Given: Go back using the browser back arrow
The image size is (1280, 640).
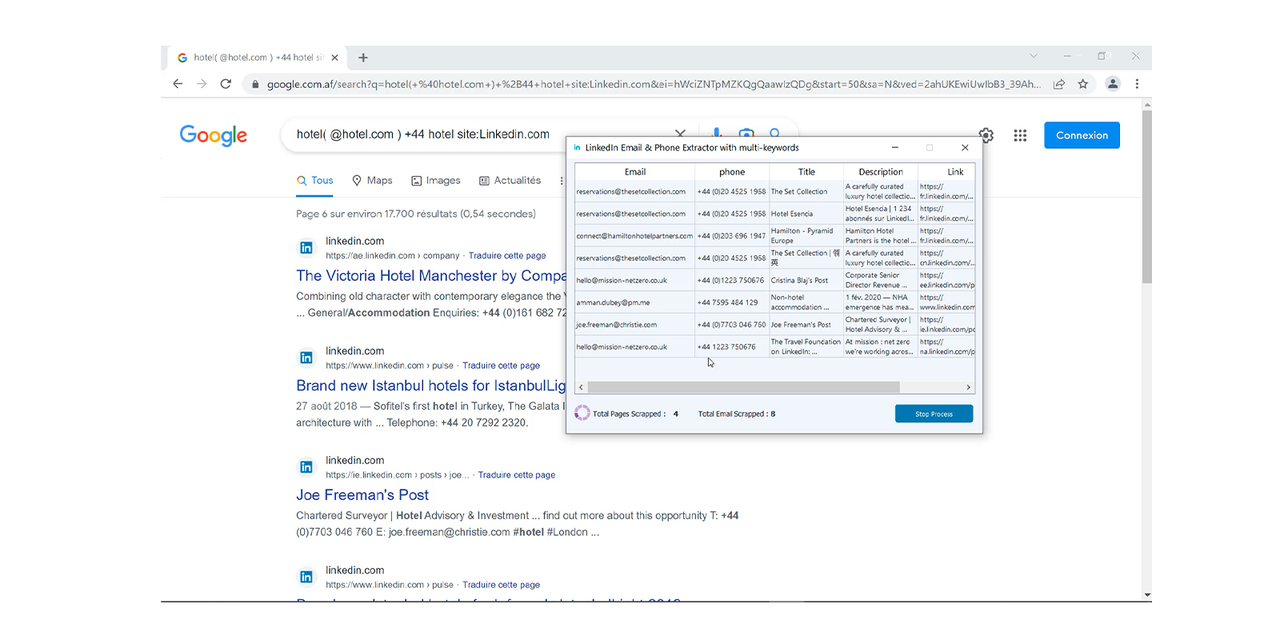Looking at the screenshot, I should (178, 84).
